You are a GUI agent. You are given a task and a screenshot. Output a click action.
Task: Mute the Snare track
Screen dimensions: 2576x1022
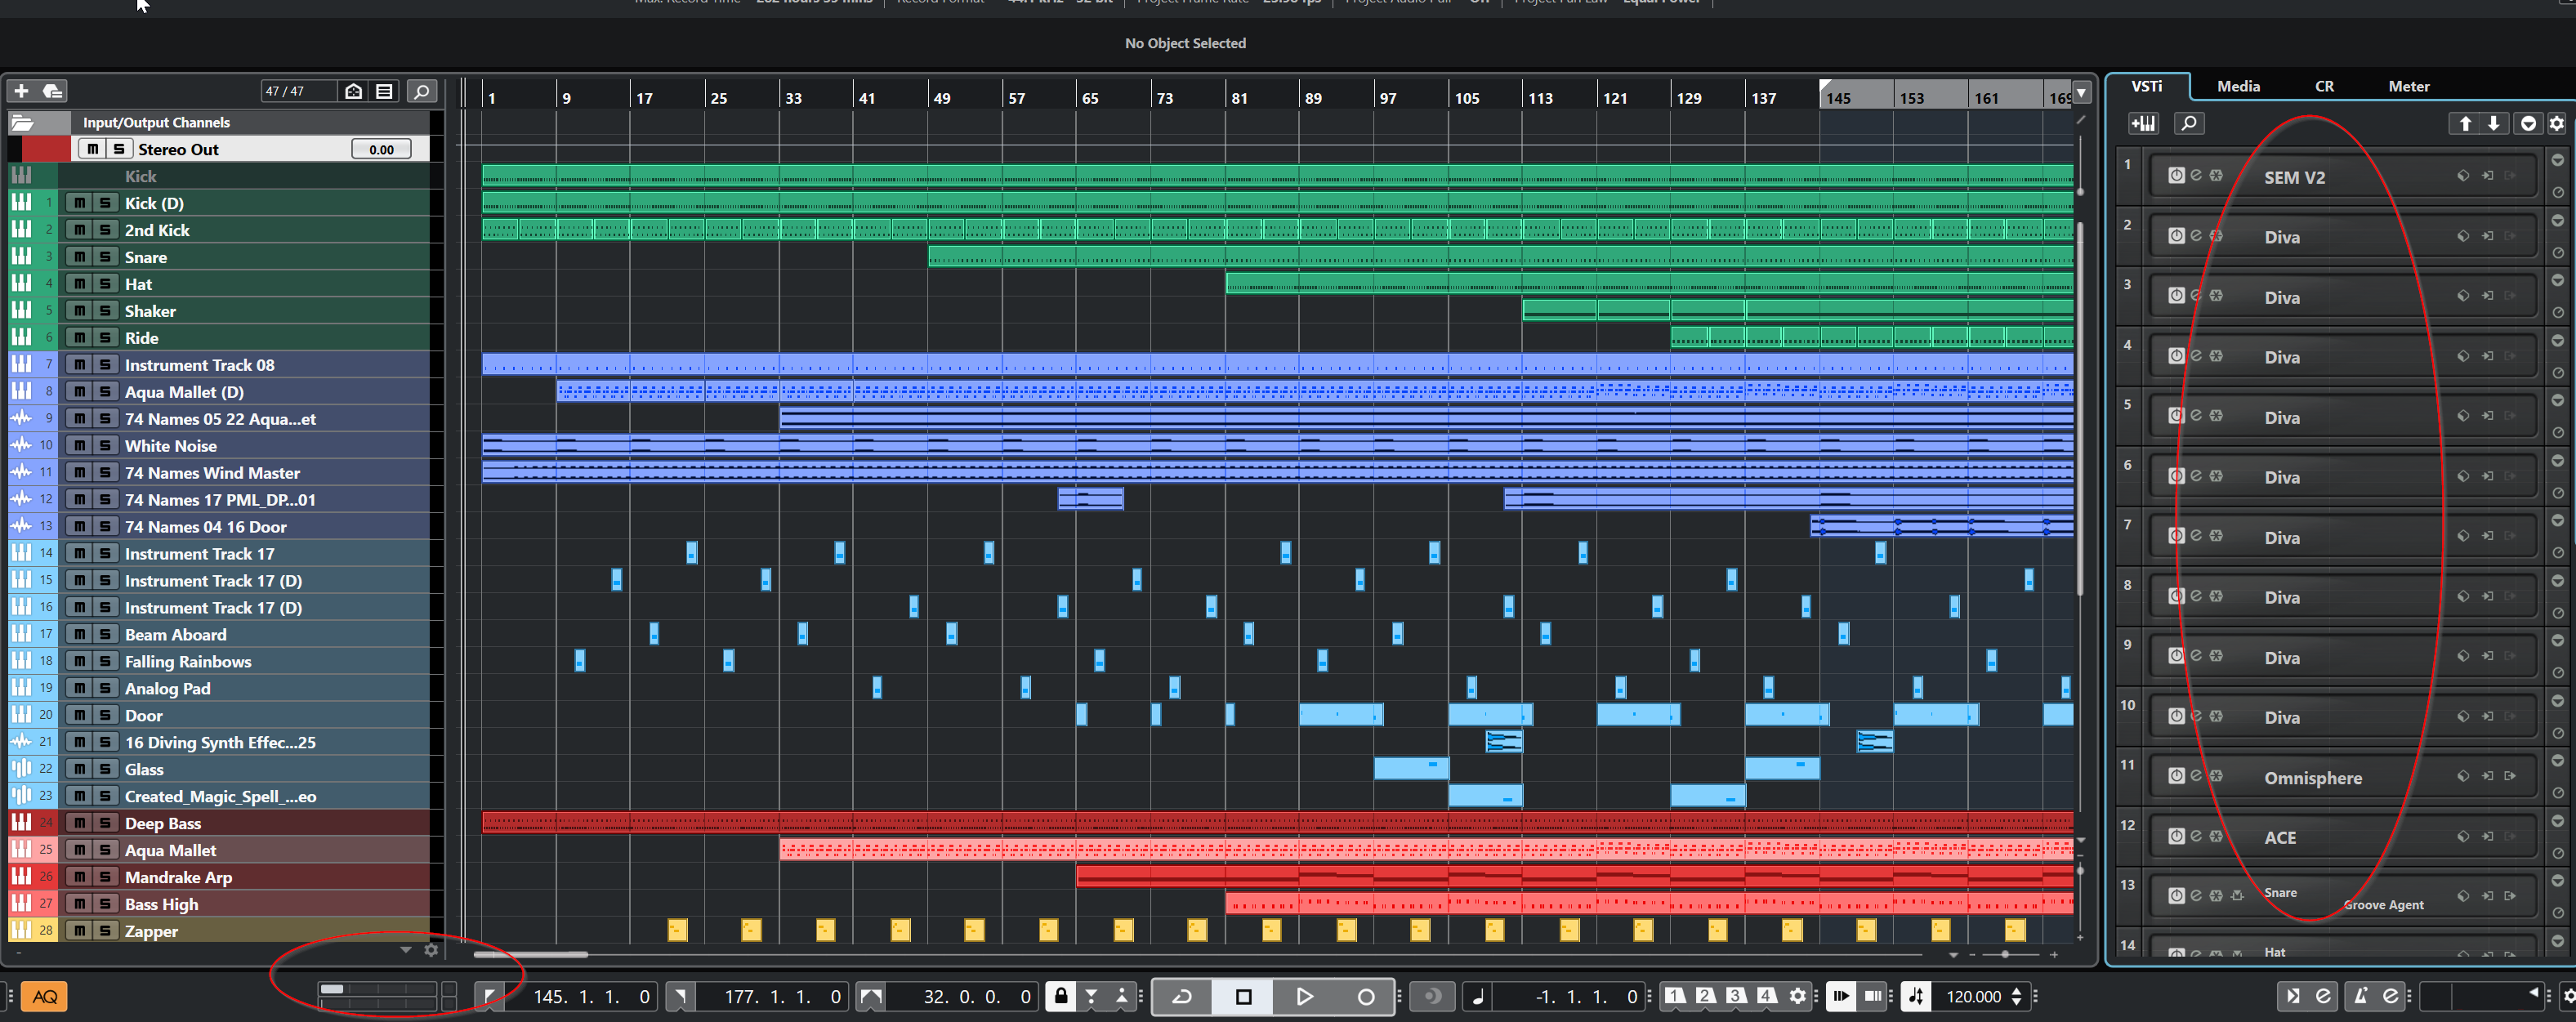[x=79, y=257]
